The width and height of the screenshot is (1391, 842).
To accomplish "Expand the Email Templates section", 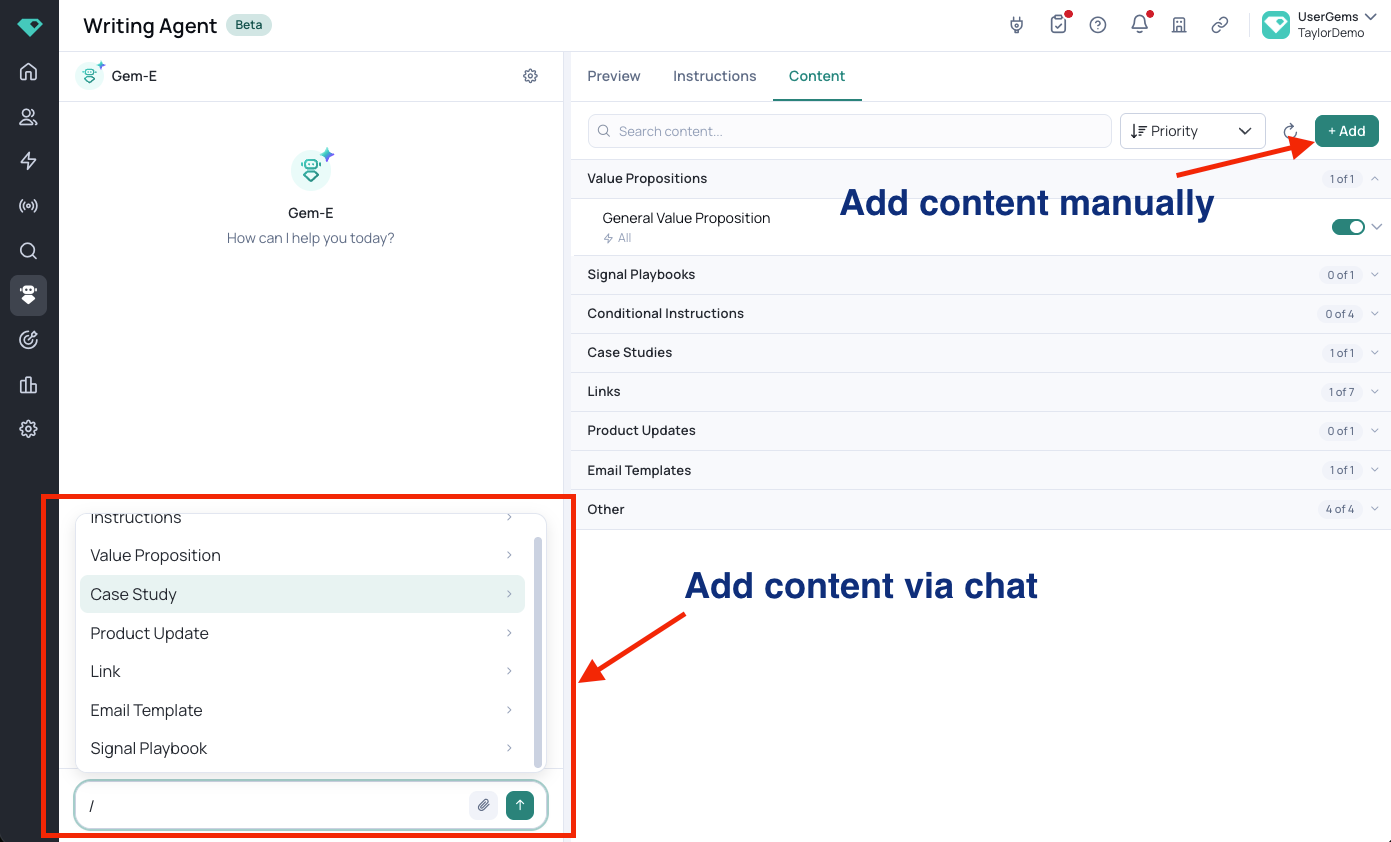I will coord(1375,470).
